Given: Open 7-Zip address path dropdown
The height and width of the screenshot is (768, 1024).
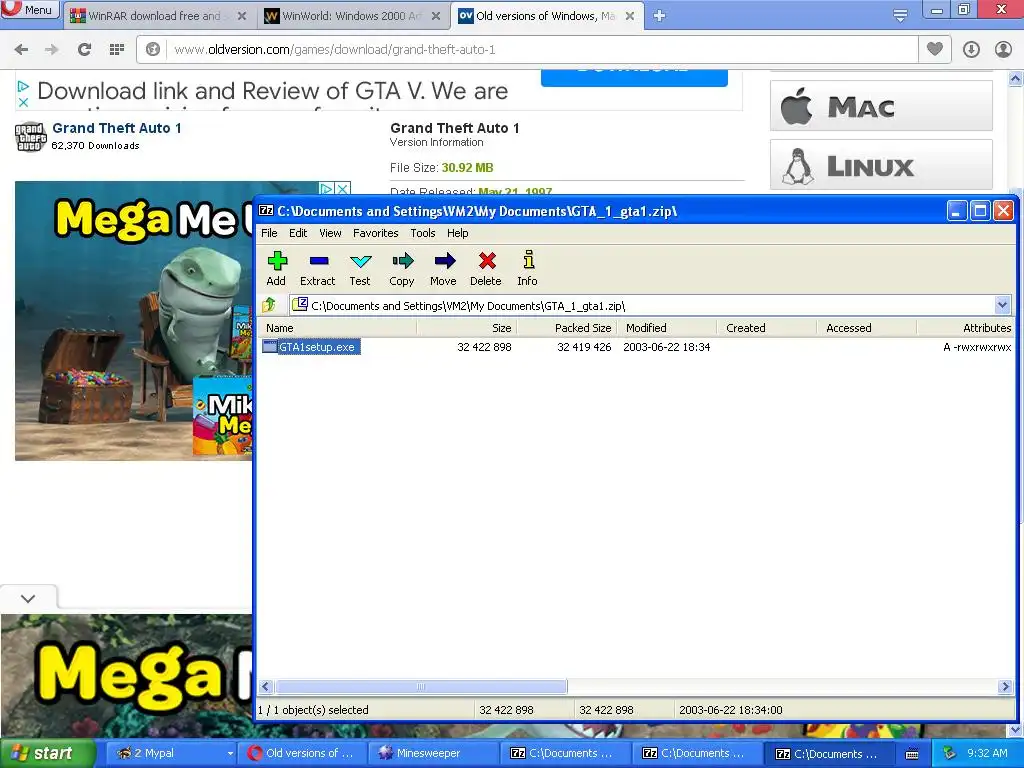Looking at the screenshot, I should 1002,305.
